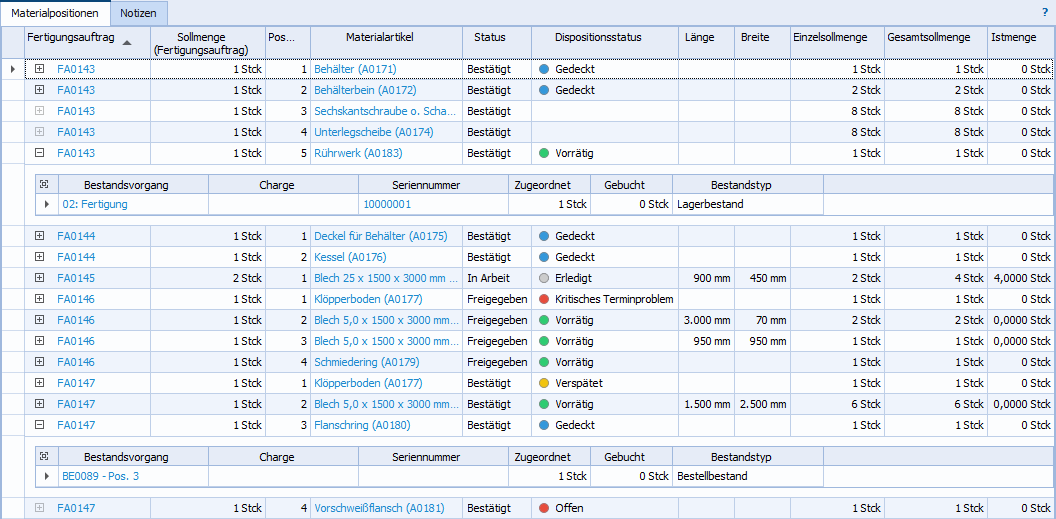Click the sub-grid icon above 02: Fertigung
This screenshot has height=519, width=1056.
[43, 185]
